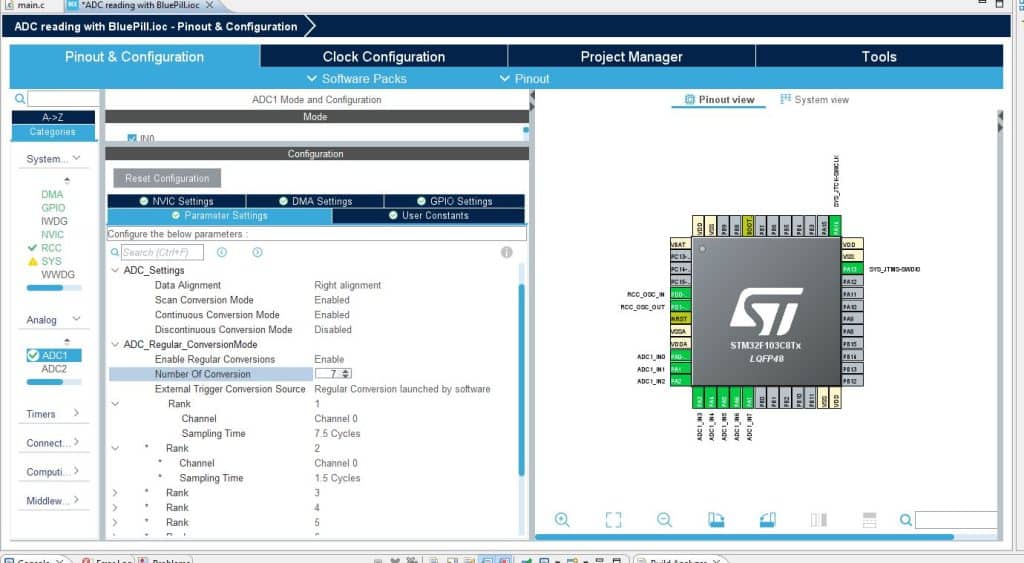Click the split-columns view icon

coord(818,519)
